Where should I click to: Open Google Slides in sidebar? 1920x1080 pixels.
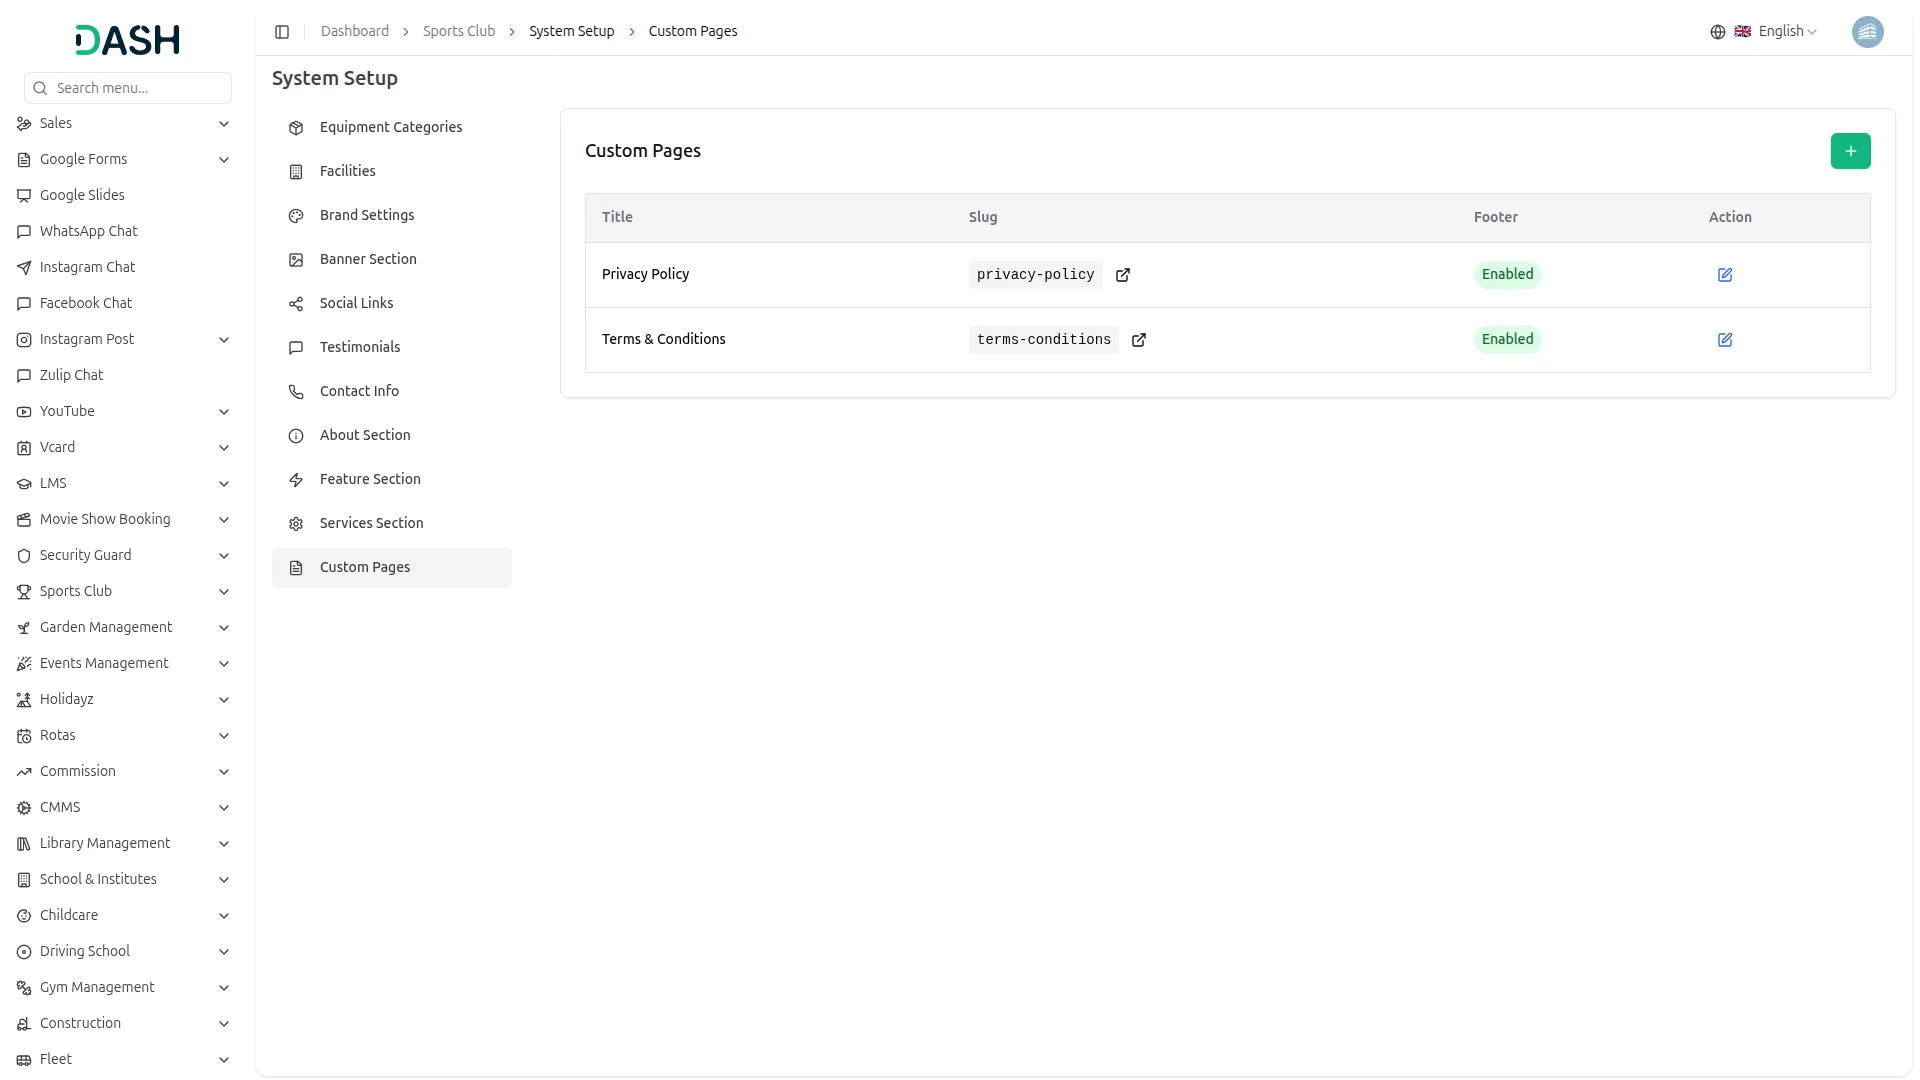(82, 195)
